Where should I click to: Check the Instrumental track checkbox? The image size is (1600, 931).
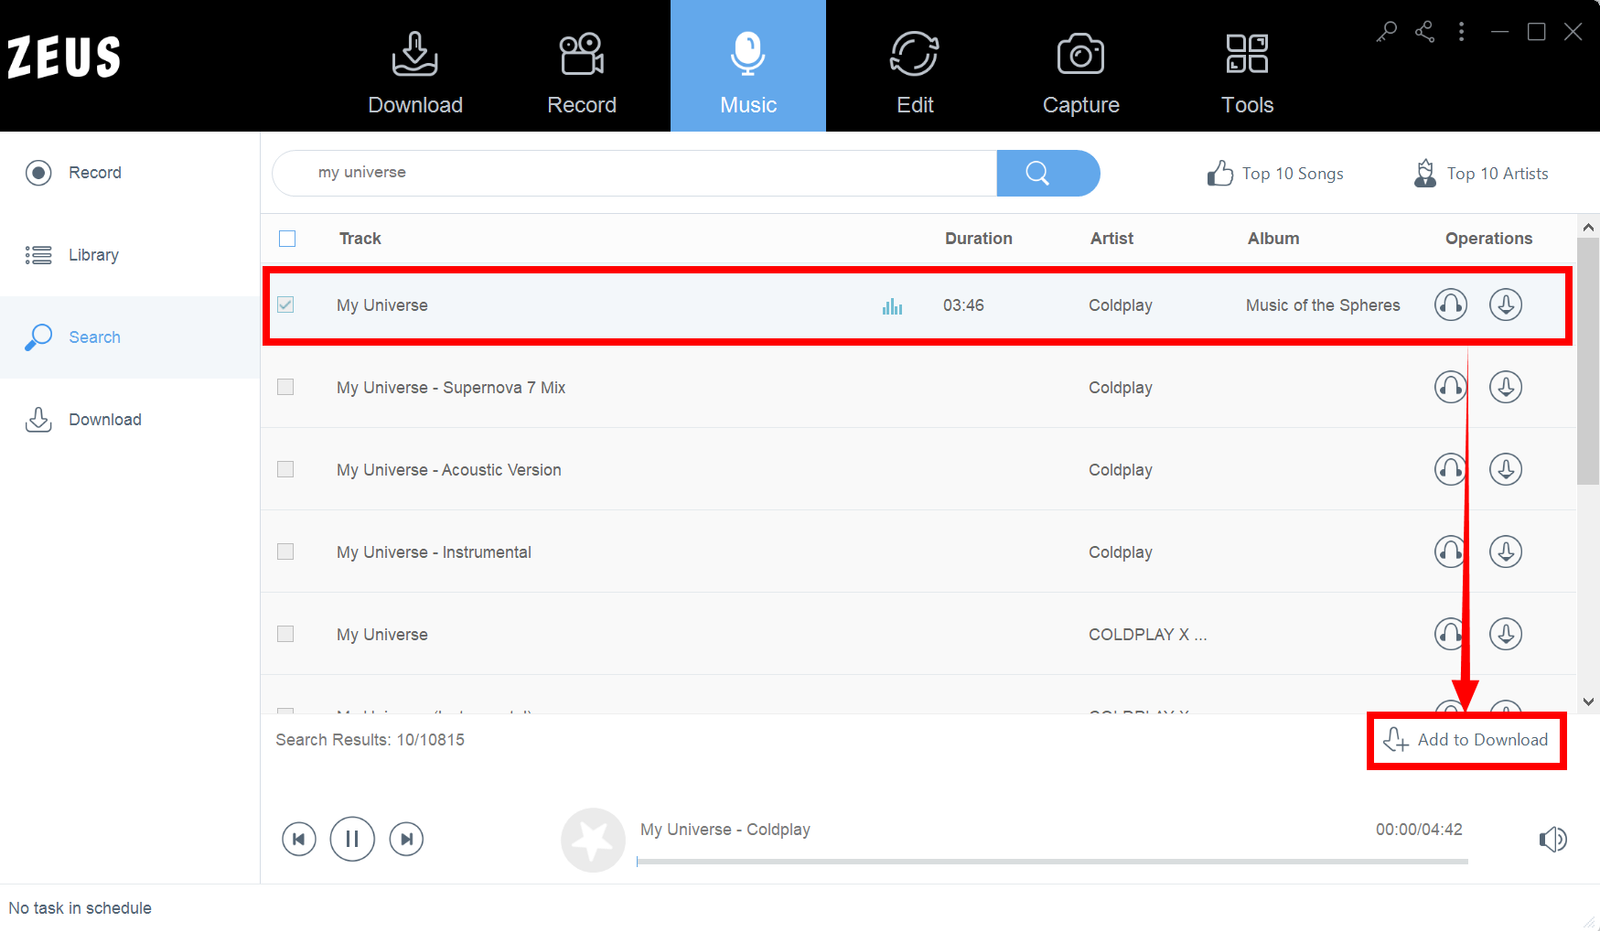(286, 551)
